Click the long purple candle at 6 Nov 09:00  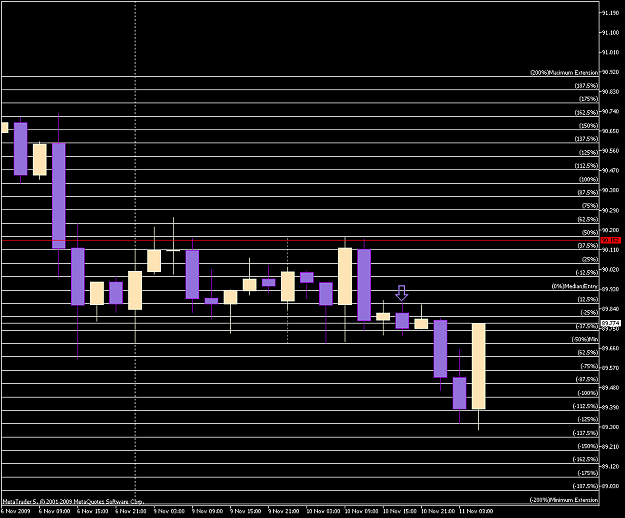click(59, 195)
